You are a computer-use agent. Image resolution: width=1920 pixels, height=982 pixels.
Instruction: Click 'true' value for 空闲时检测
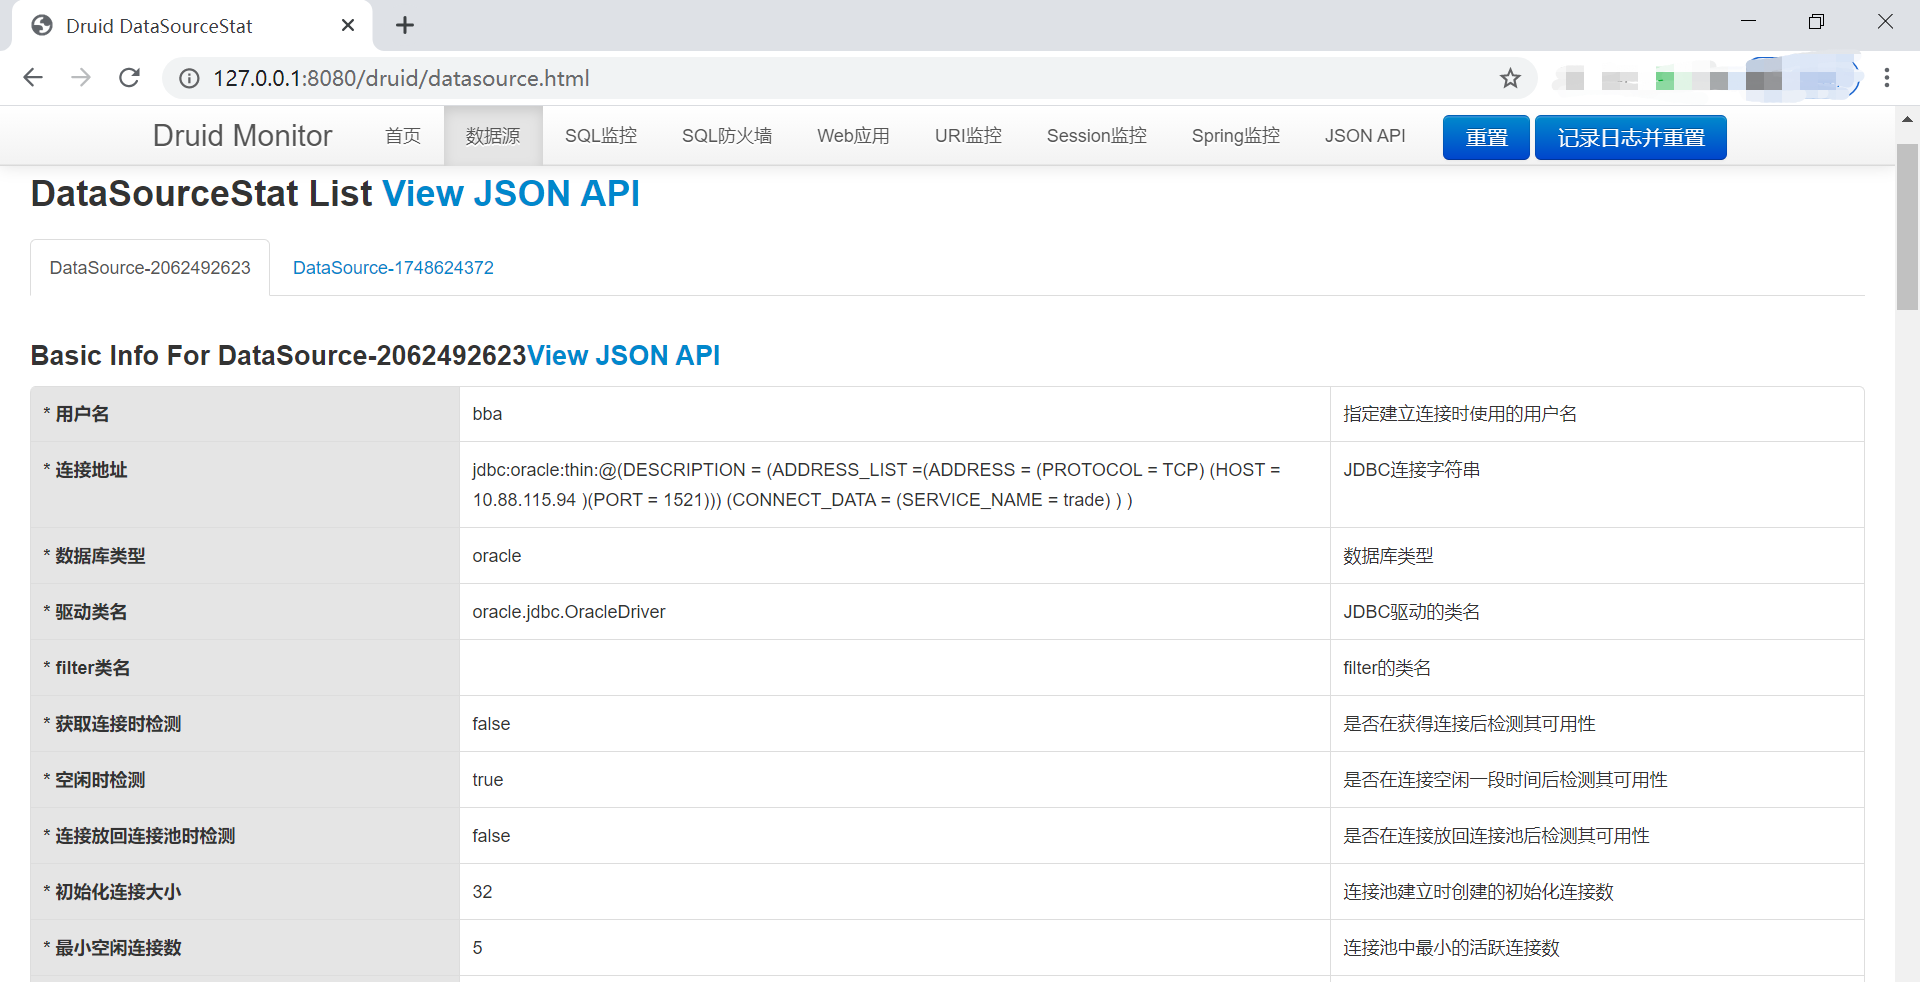coord(488,780)
